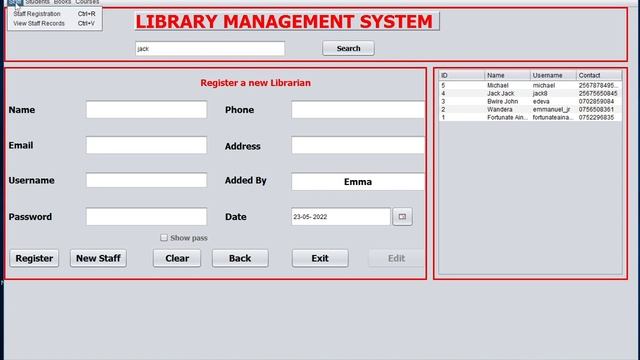Click into the Phone field
This screenshot has width=640, height=360.
tap(358, 110)
